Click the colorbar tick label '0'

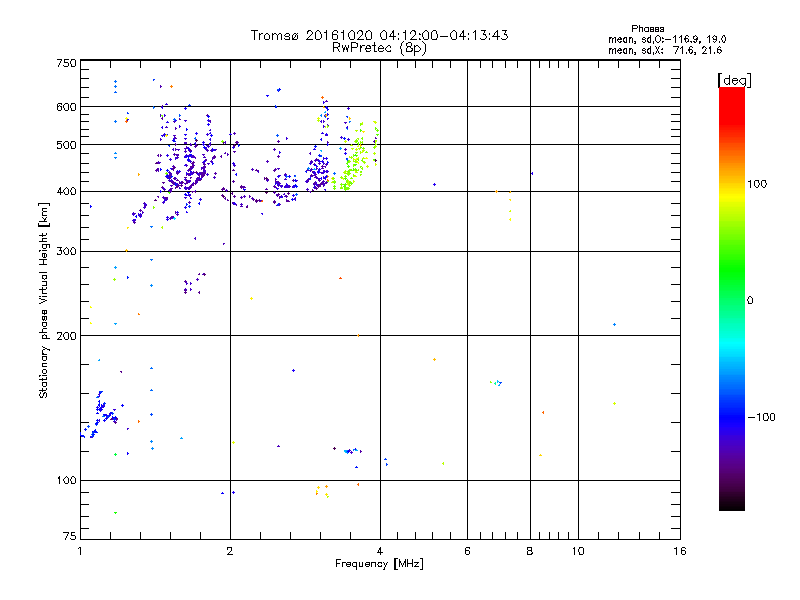750,301
